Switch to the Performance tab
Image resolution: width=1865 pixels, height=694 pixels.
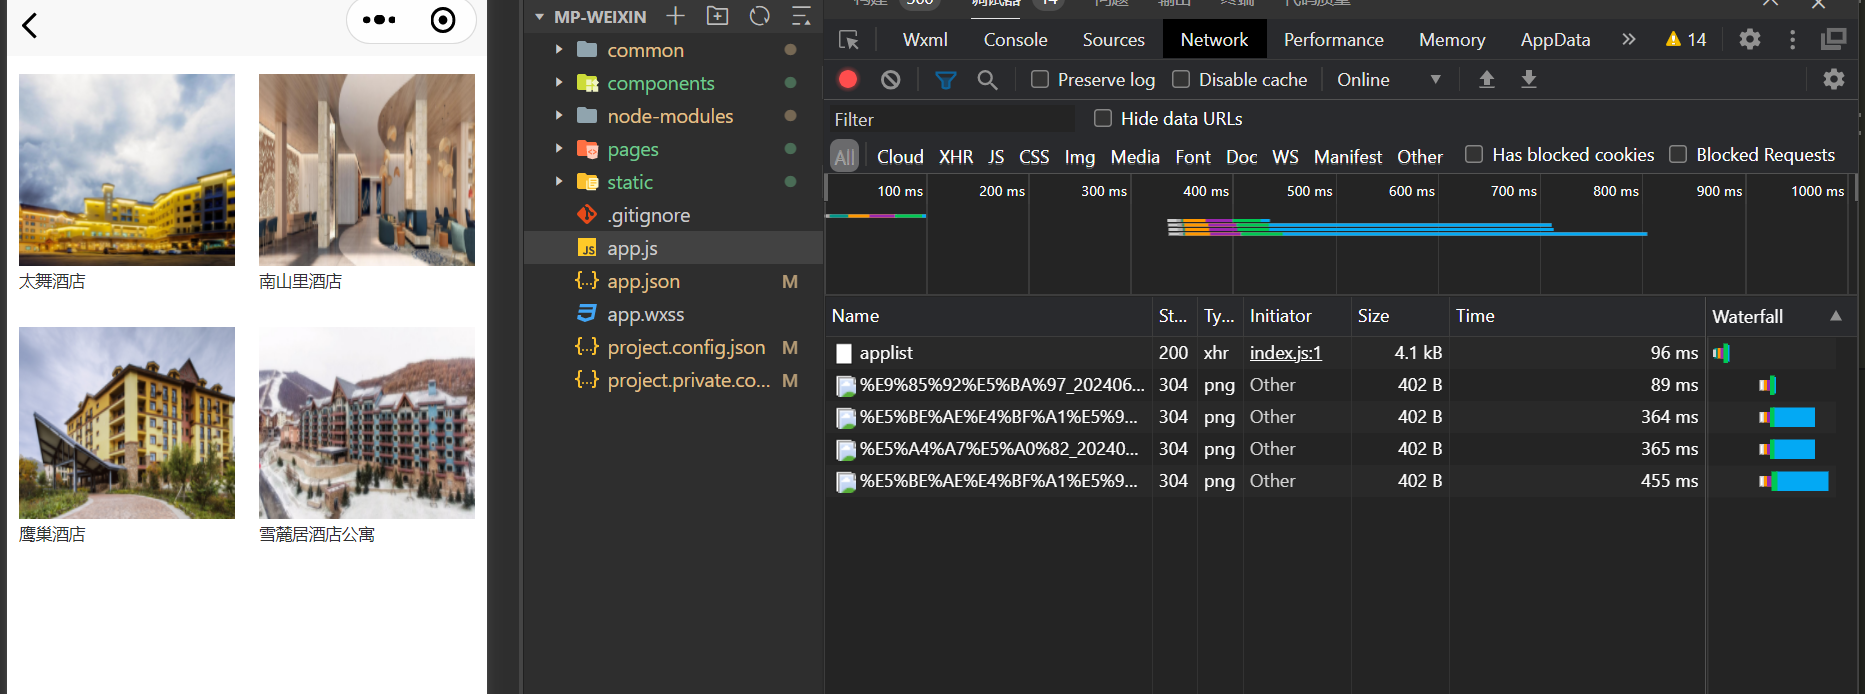(x=1333, y=40)
